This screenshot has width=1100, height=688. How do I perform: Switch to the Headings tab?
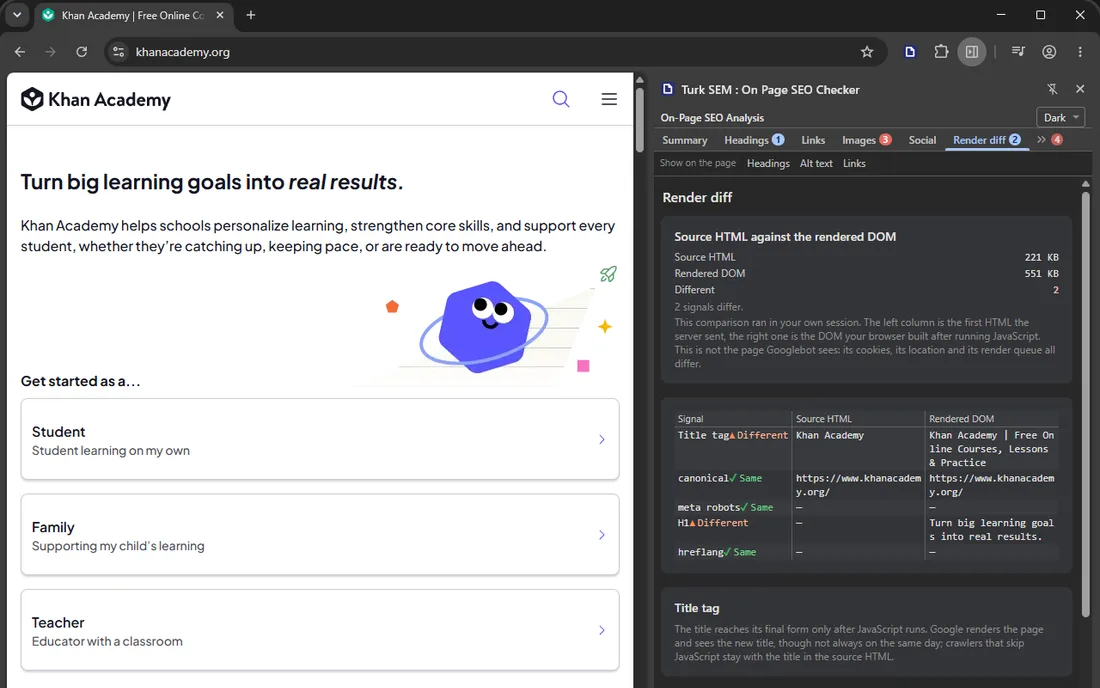tap(754, 140)
